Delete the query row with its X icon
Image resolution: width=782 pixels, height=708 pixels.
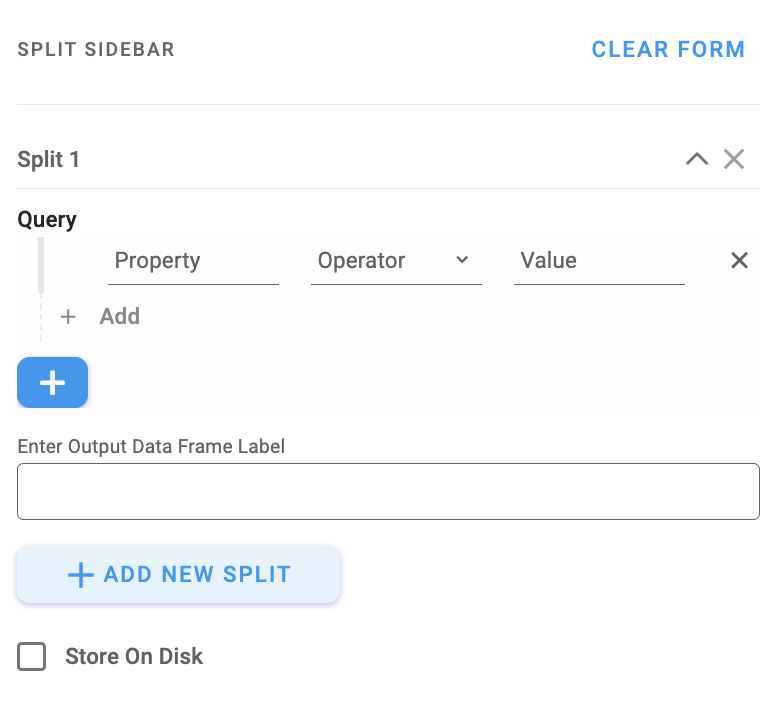739,261
